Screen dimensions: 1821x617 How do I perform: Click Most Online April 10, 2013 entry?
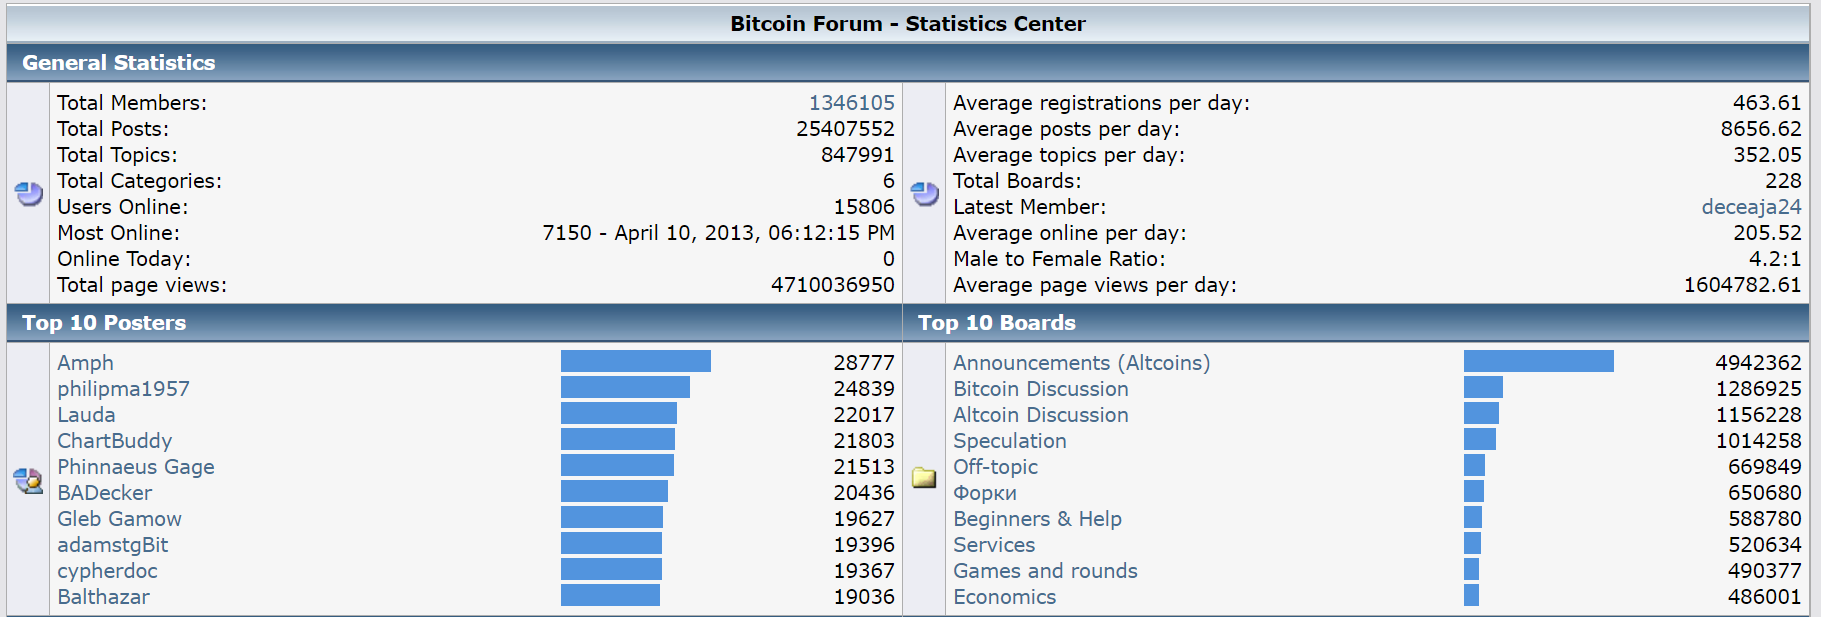coord(718,233)
